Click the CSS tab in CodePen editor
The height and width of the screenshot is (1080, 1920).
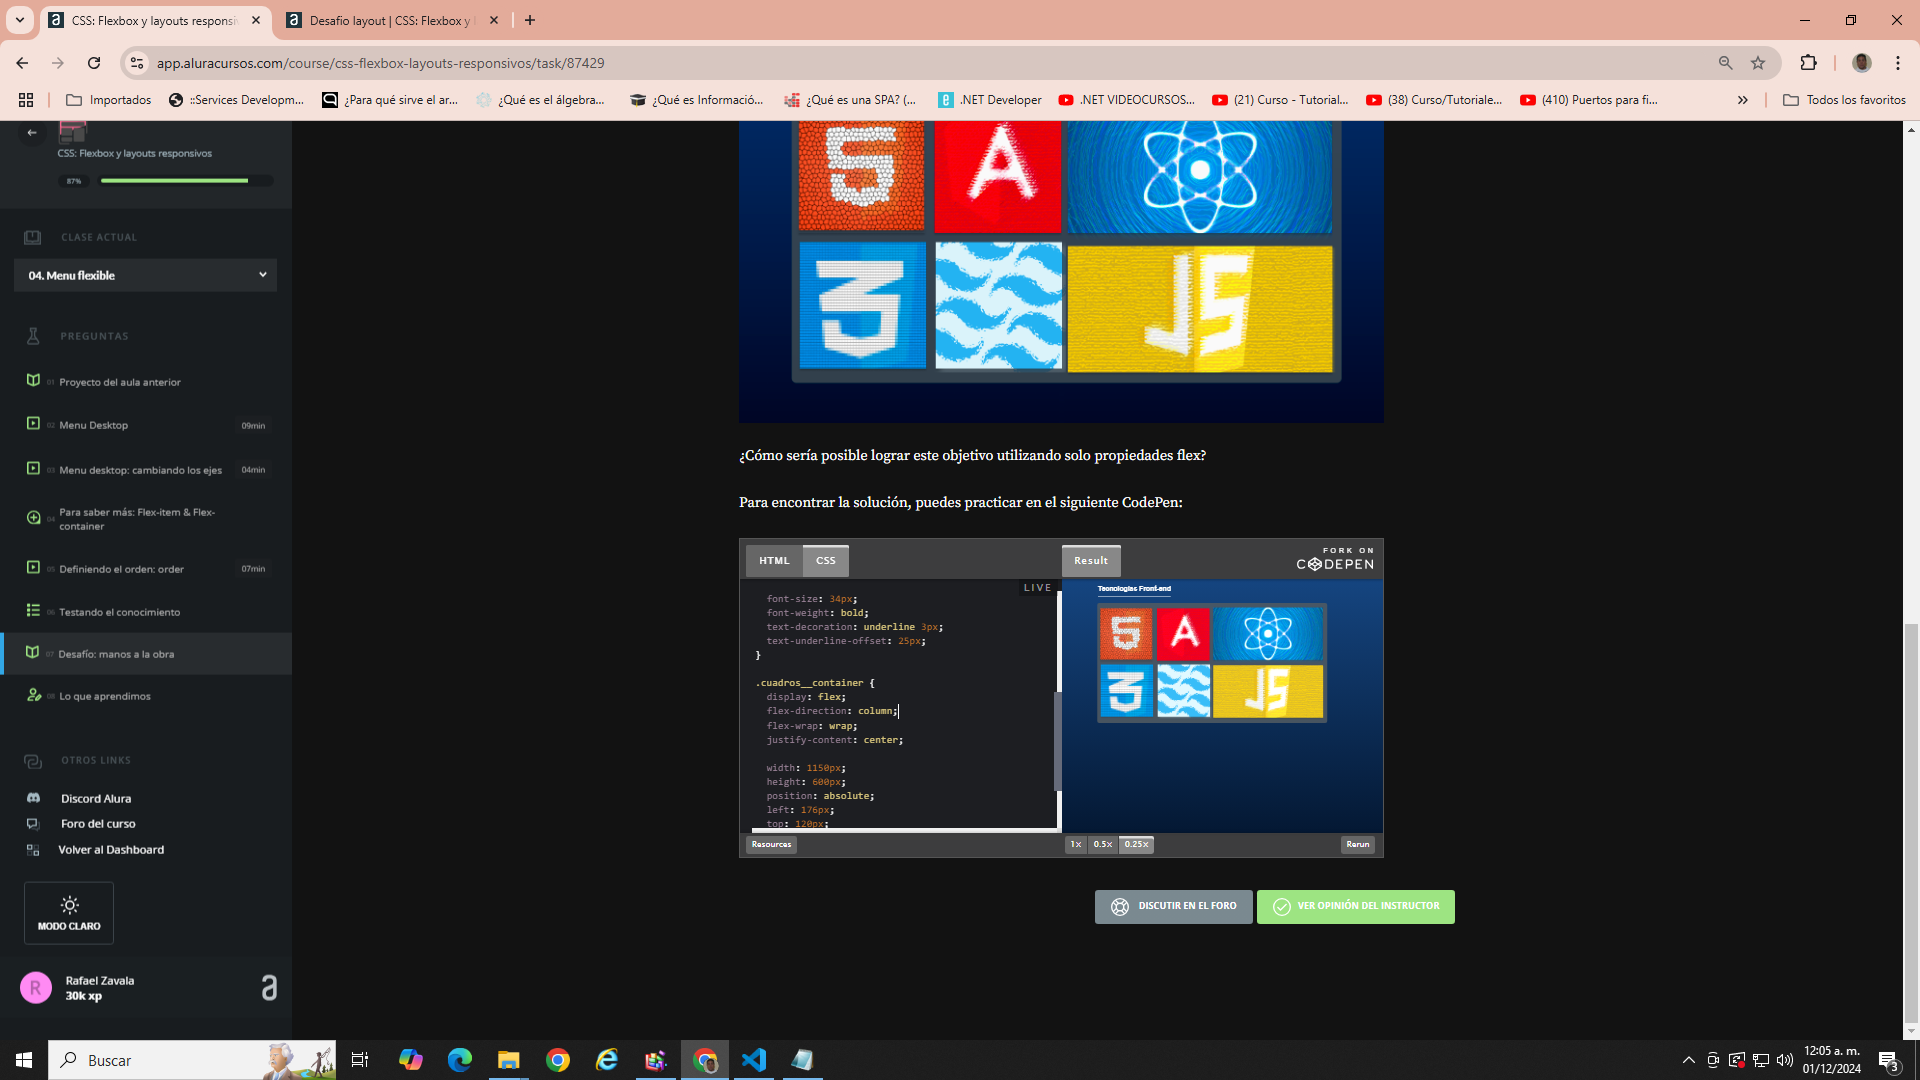825,560
